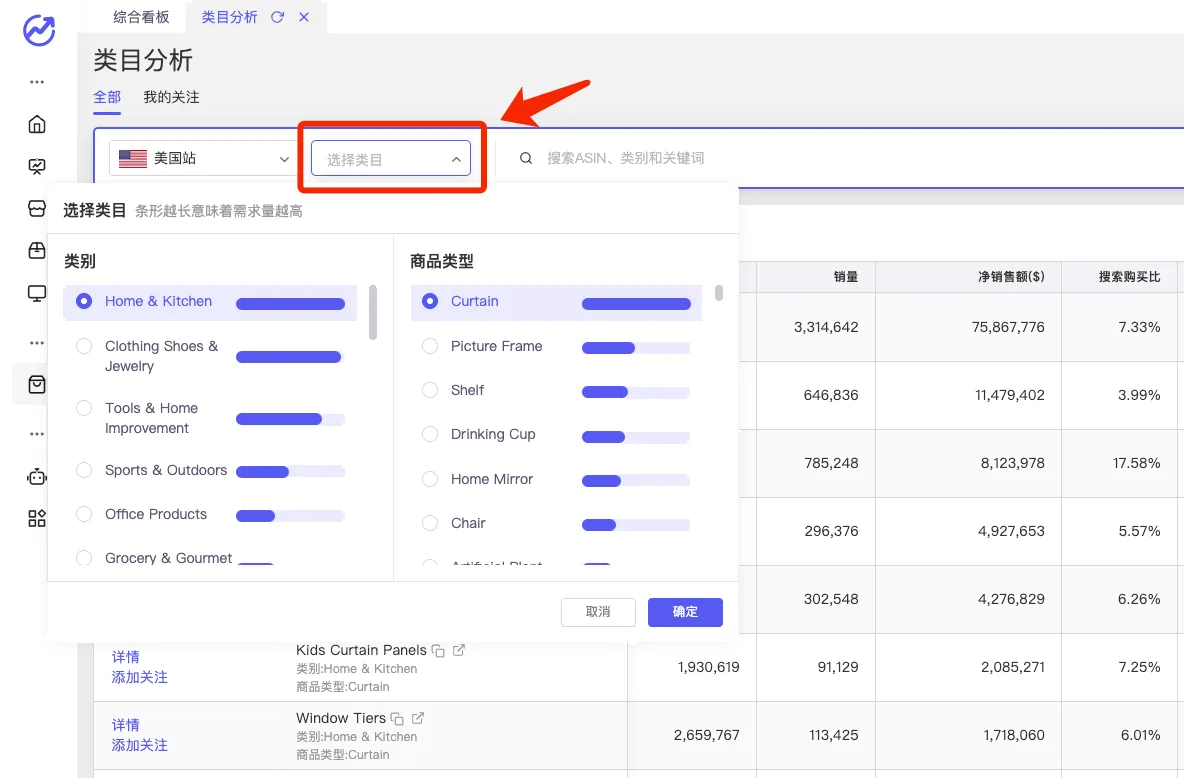The width and height of the screenshot is (1184, 778).
Task: Click the 搜索购买比 column header
Action: click(x=1130, y=276)
